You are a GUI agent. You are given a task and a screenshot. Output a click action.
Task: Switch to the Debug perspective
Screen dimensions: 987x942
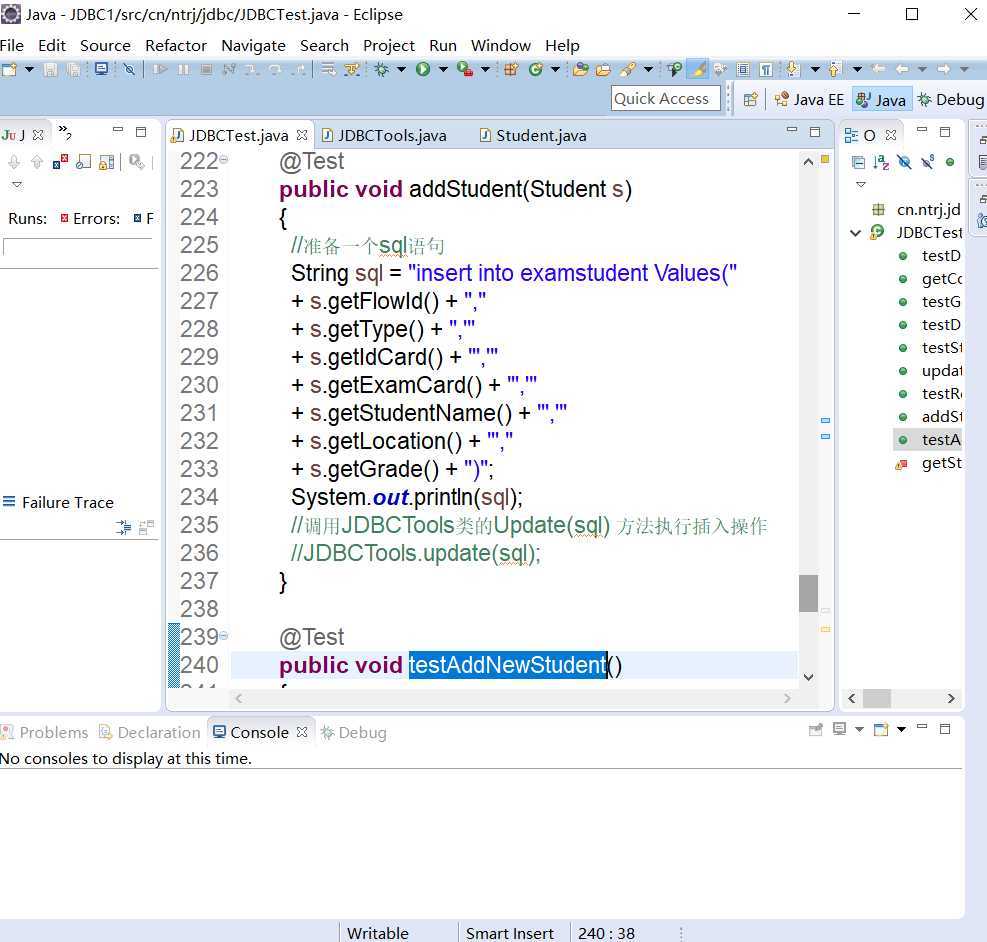coord(950,99)
